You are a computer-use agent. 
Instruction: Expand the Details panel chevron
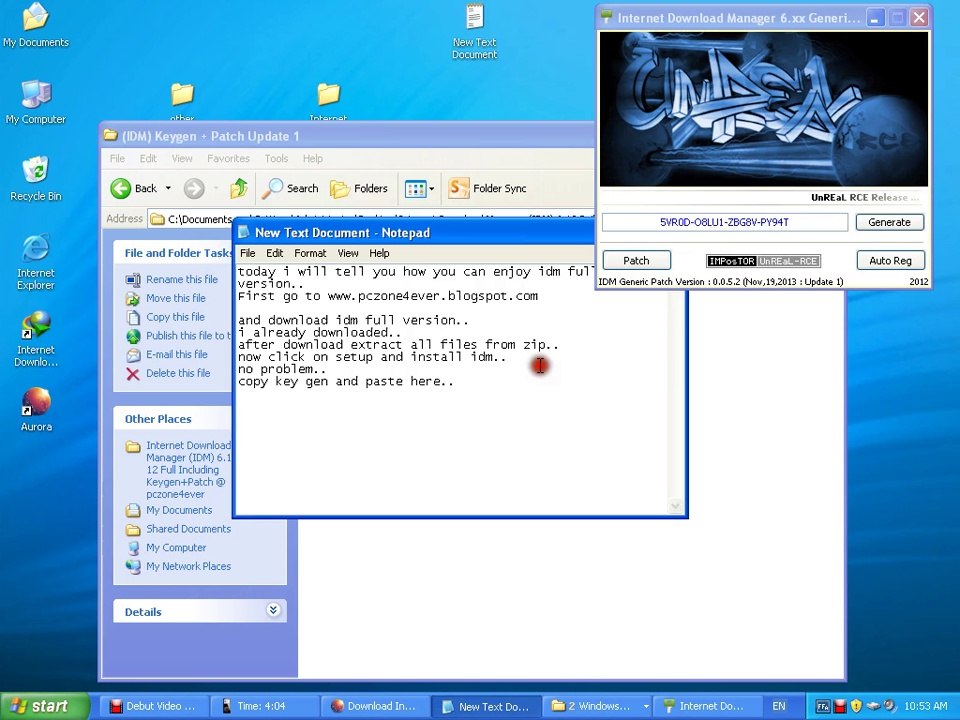[x=273, y=611]
